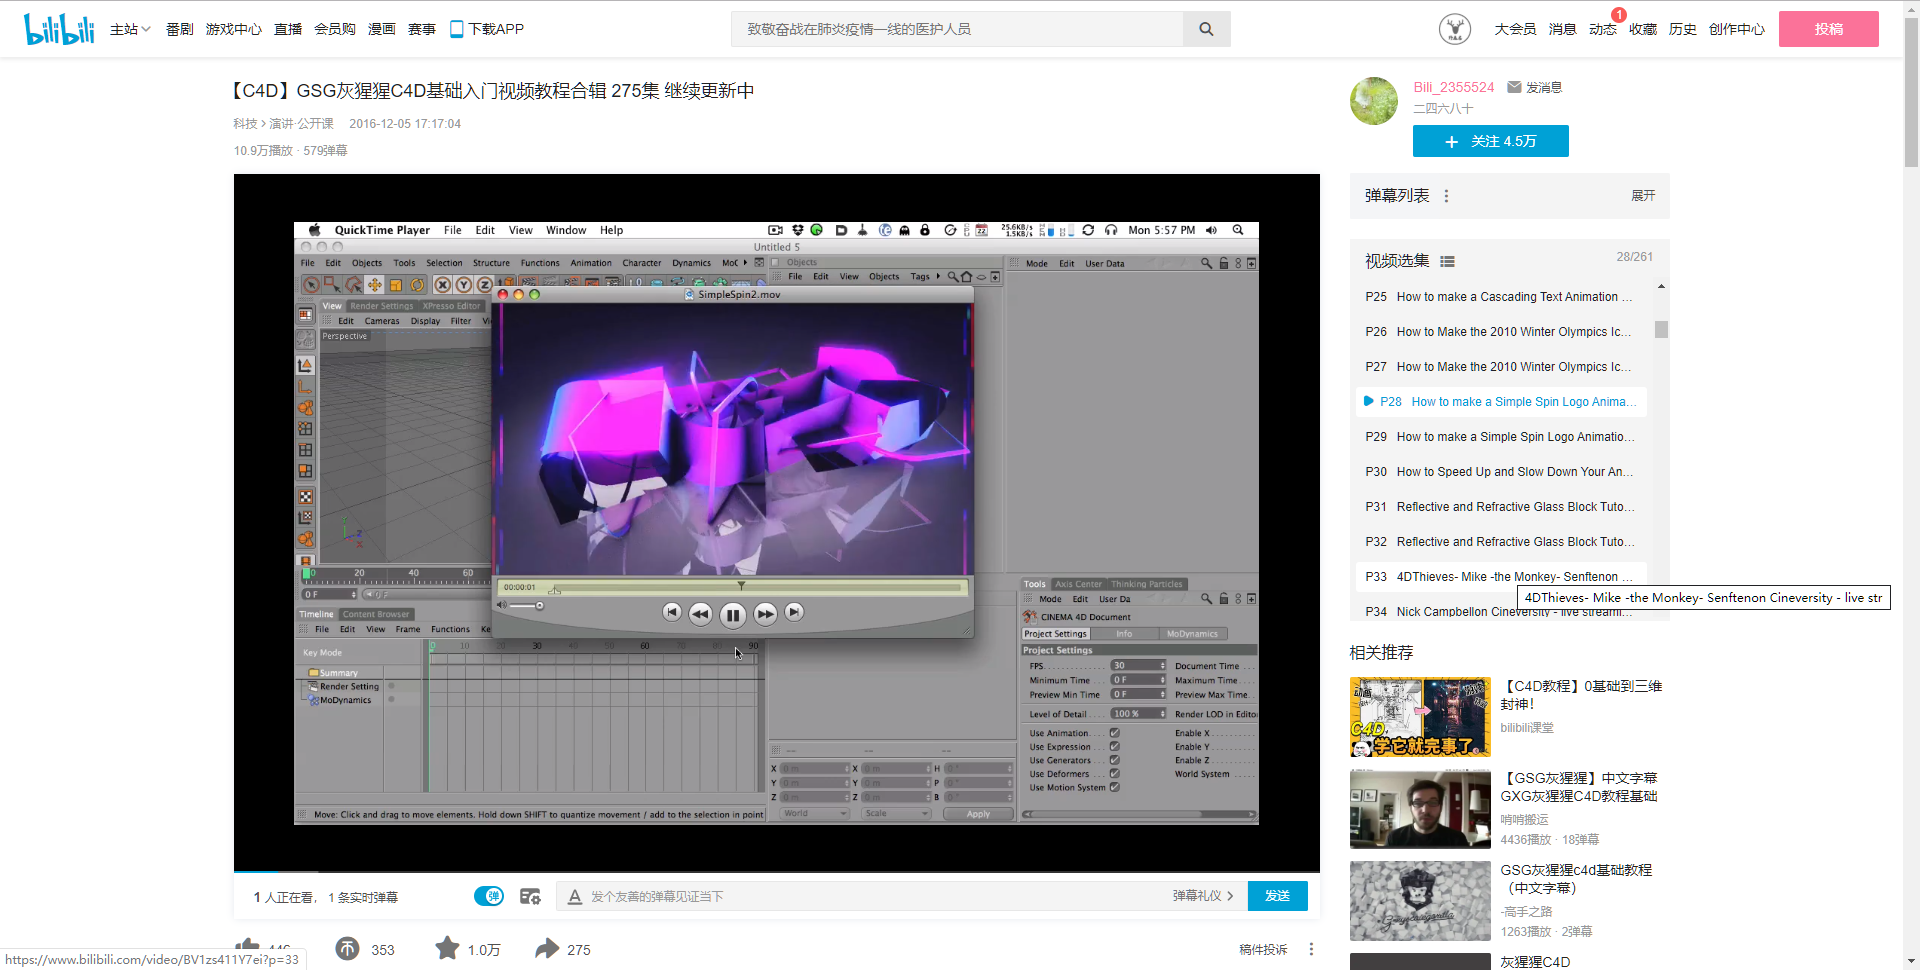
Task: Click 发消息 to message uploader
Action: [x=1543, y=87]
